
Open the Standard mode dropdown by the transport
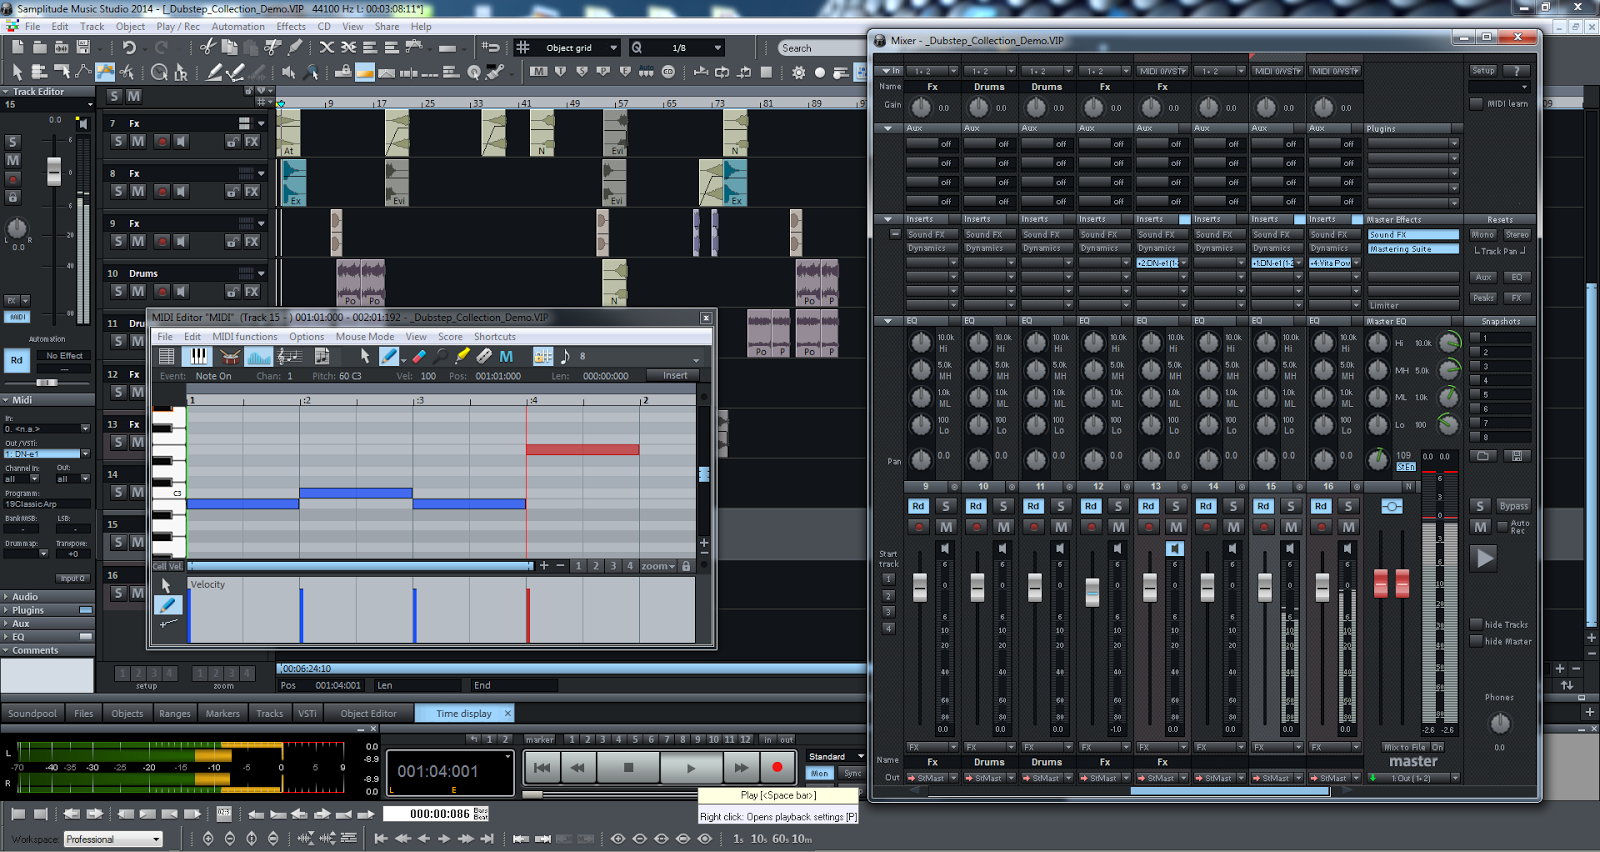tap(836, 756)
